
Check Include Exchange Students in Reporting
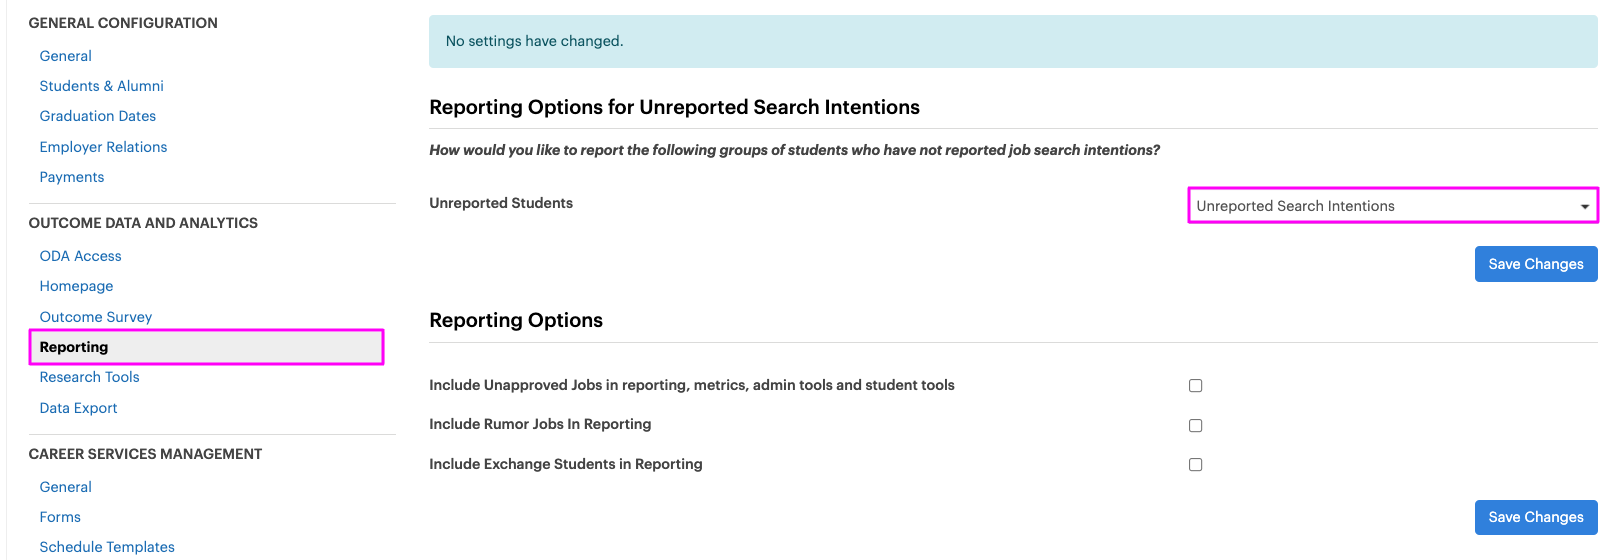coord(1195,465)
